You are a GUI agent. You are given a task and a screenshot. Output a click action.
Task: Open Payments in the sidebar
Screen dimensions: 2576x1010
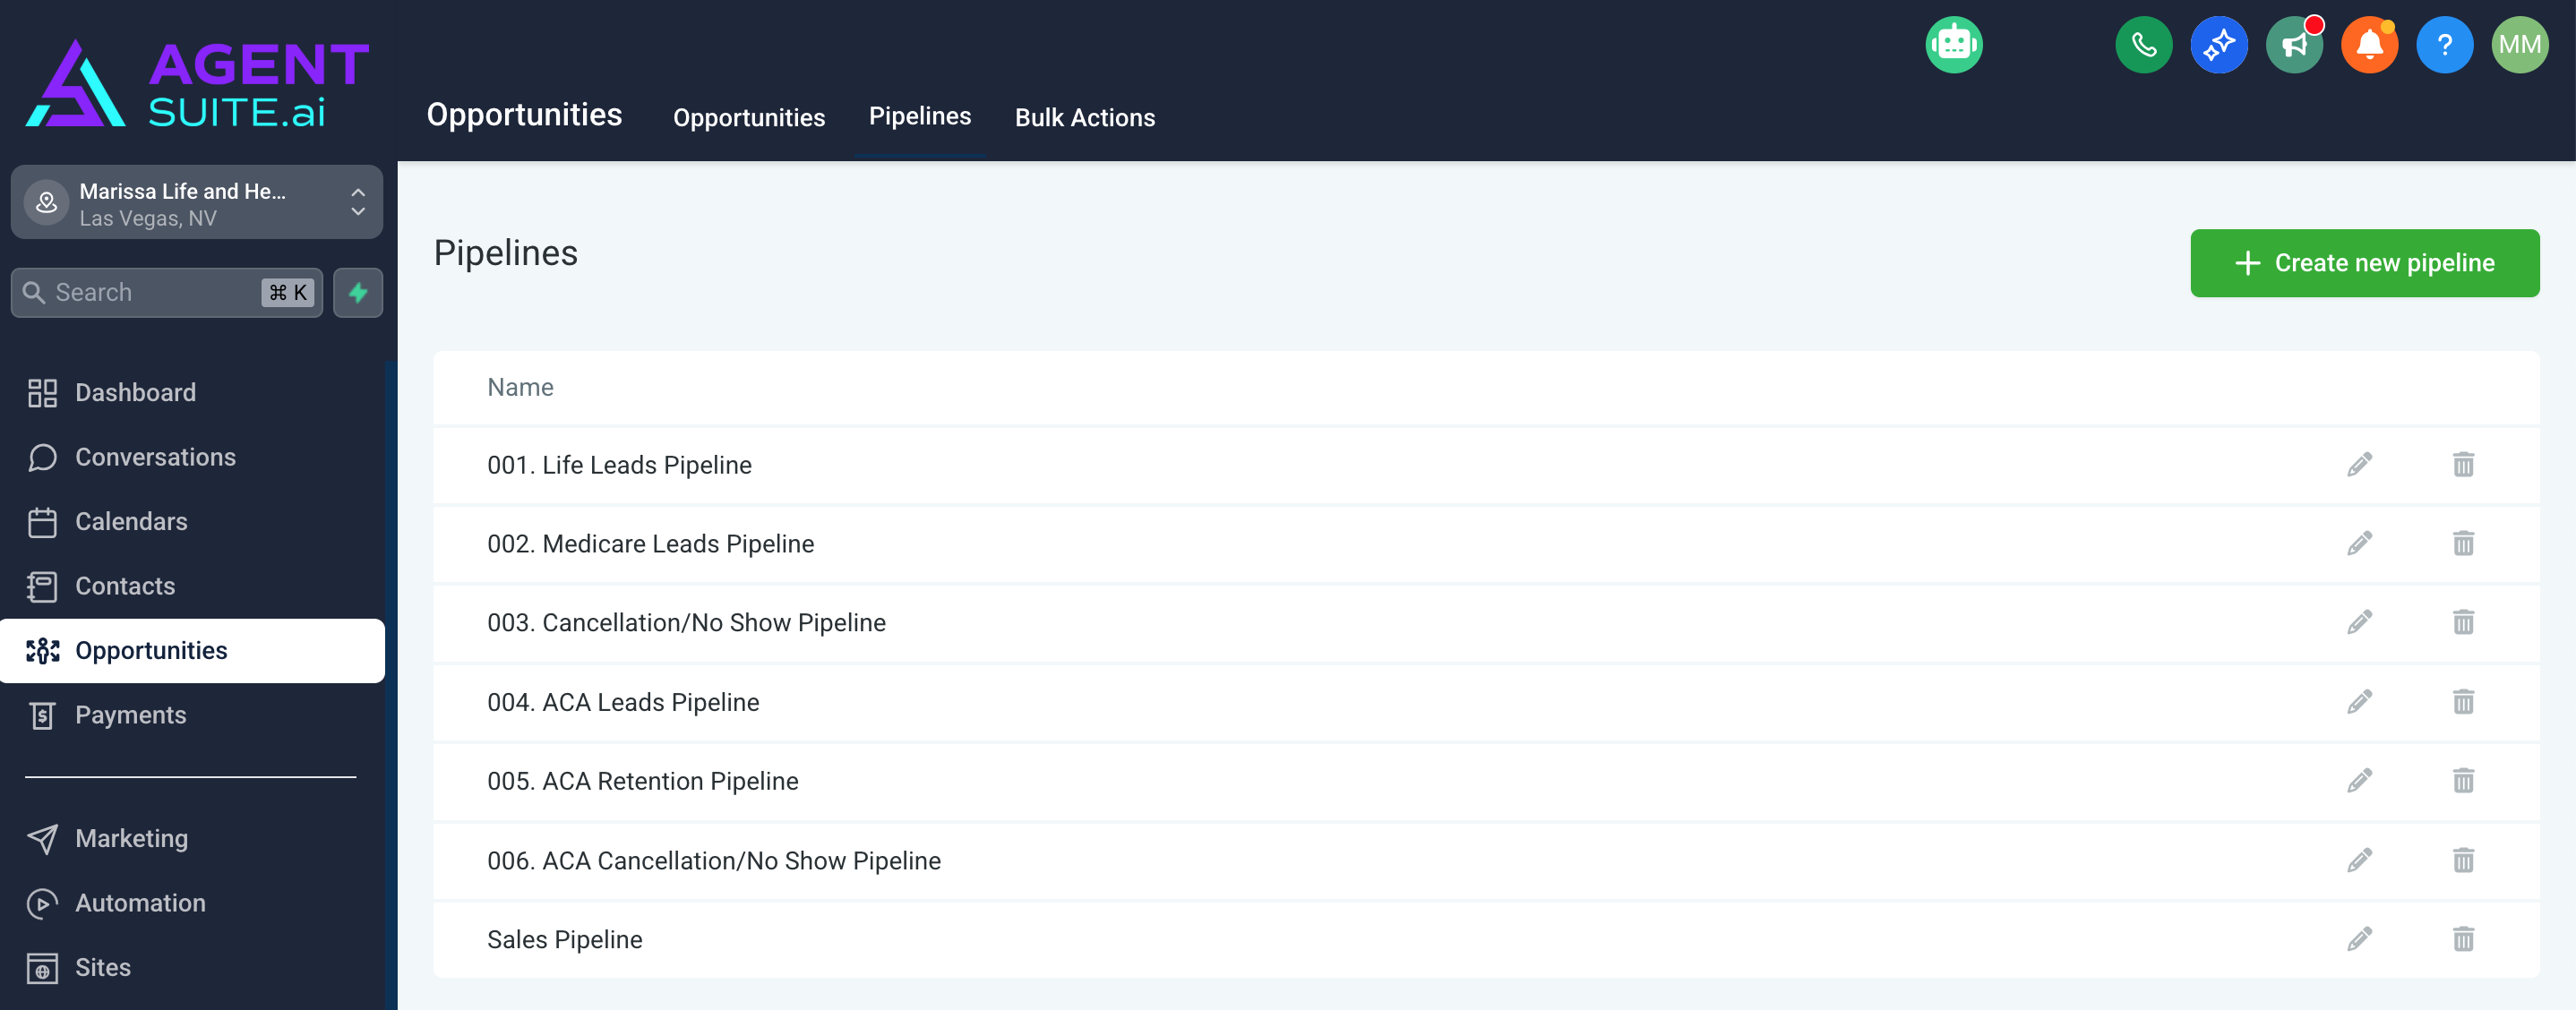click(130, 715)
